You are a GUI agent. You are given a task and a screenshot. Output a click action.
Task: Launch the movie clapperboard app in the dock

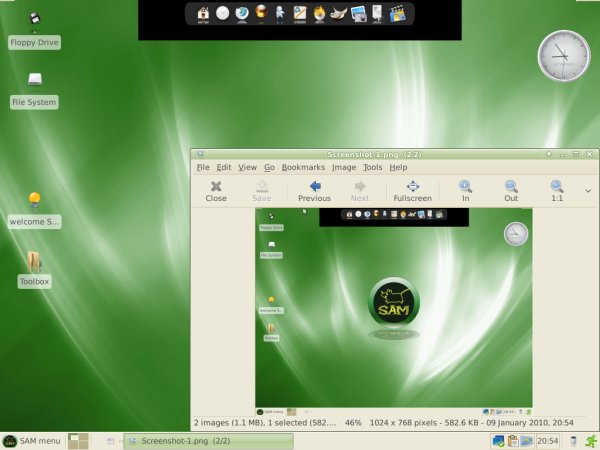click(x=398, y=14)
